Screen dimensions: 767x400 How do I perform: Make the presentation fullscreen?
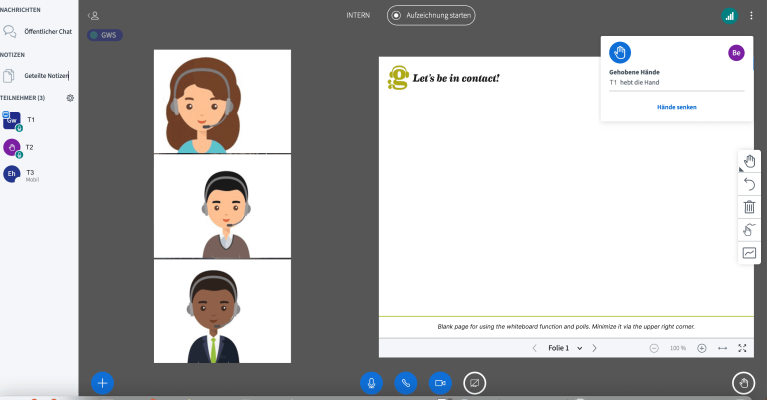click(742, 348)
